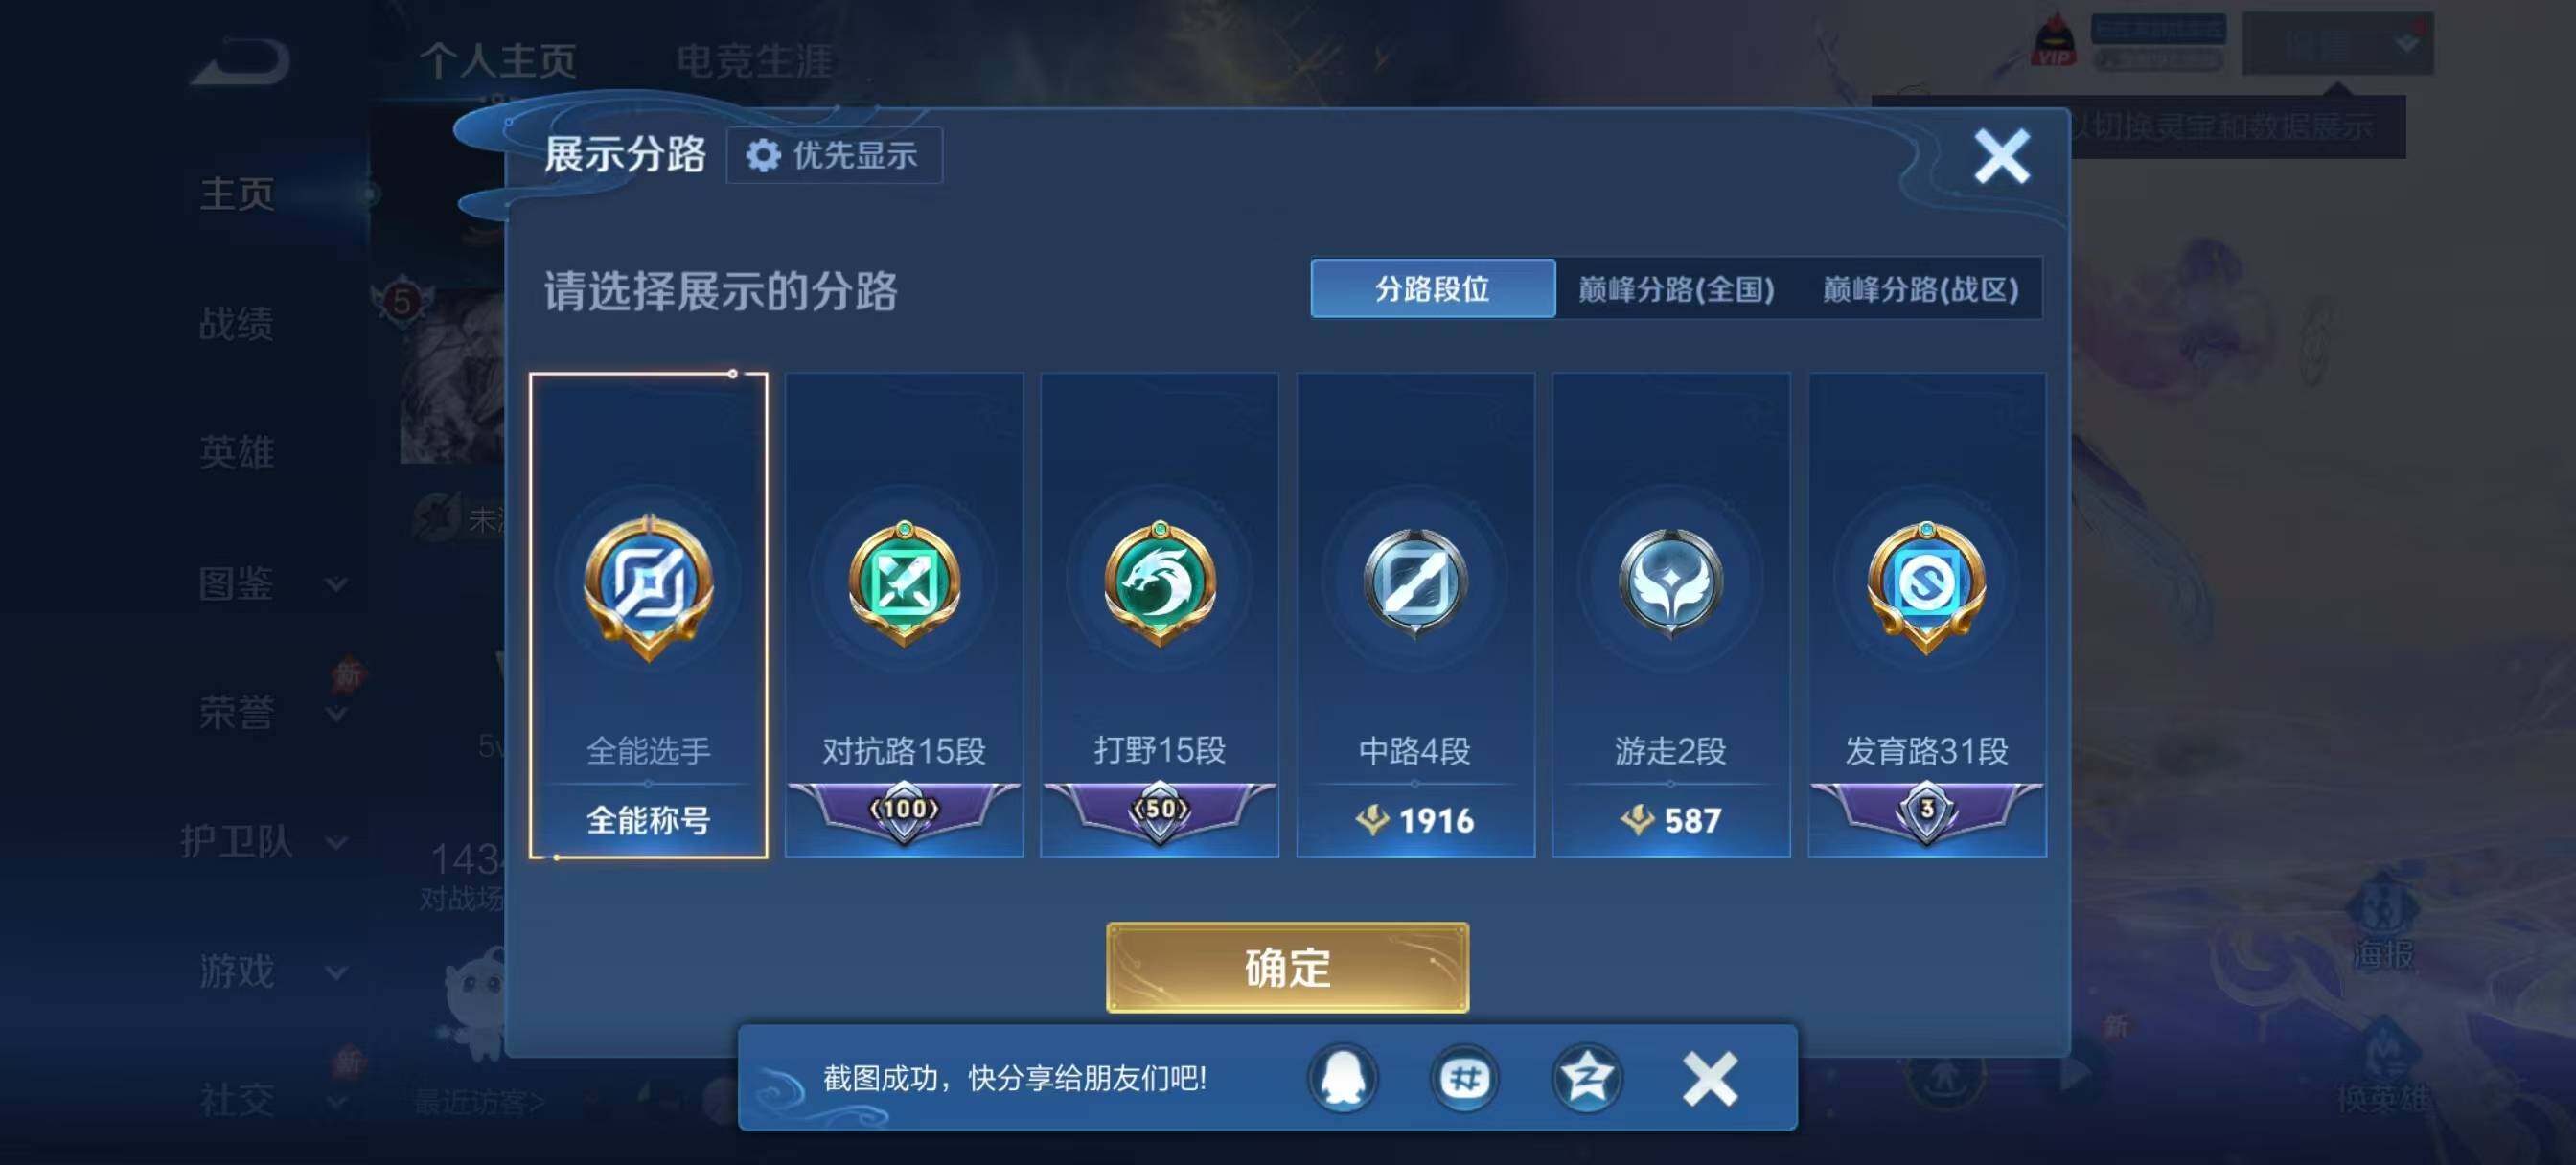
Task: Share screenshot to the hashtag community icon
Action: coord(1465,1078)
